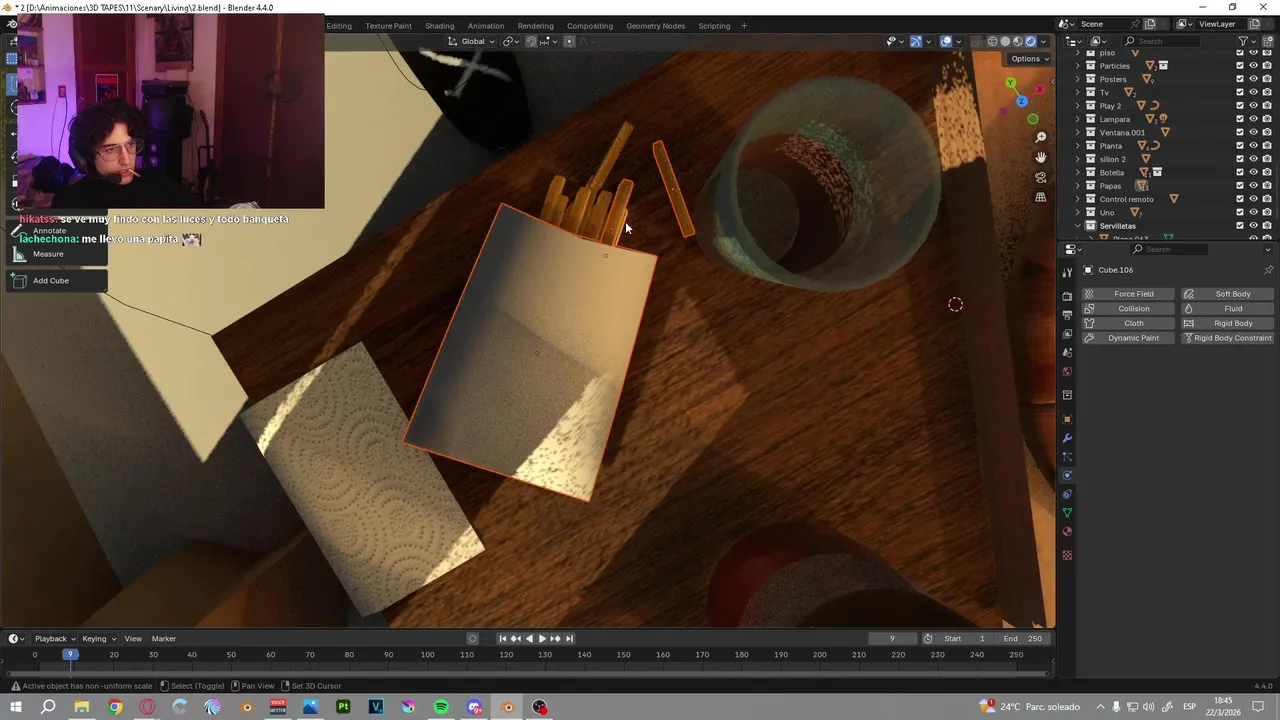Open the Object Data properties tab

tap(1067, 513)
